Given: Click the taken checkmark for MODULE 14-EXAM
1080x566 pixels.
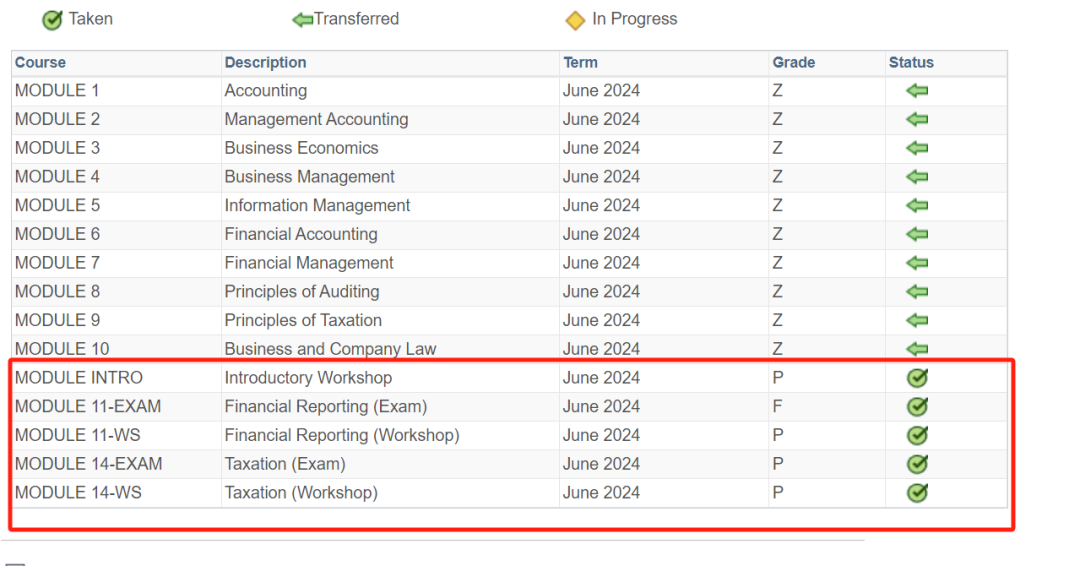Looking at the screenshot, I should tap(917, 463).
